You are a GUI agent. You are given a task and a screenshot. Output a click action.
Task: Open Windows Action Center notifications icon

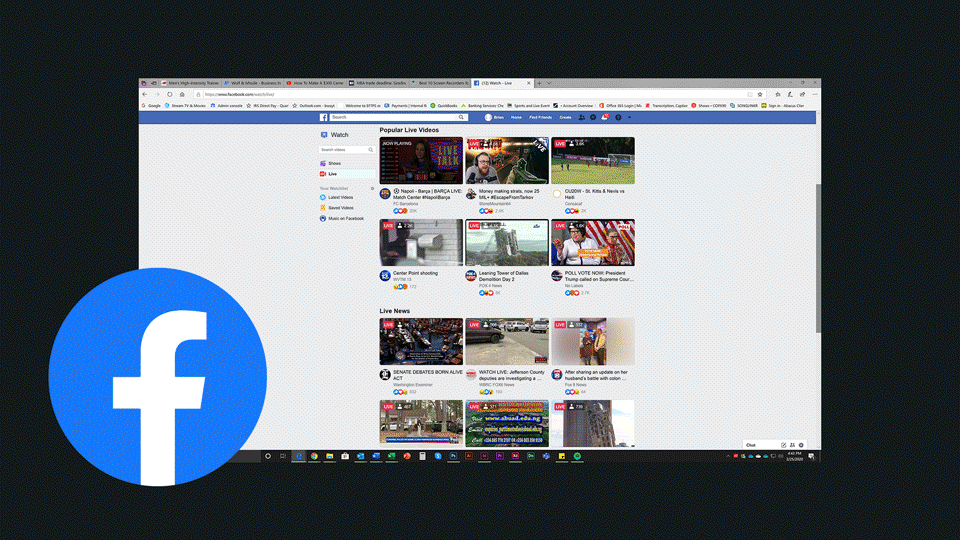pyautogui.click(x=811, y=456)
